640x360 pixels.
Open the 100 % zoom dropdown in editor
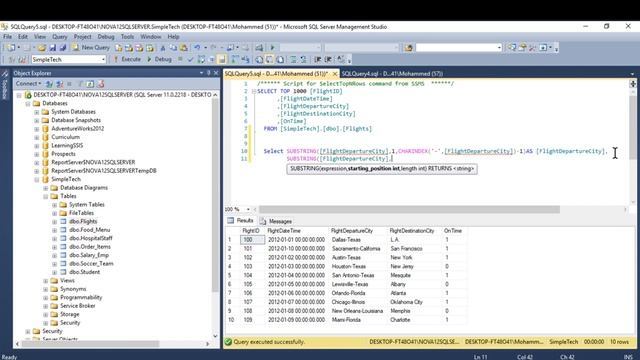pos(248,209)
